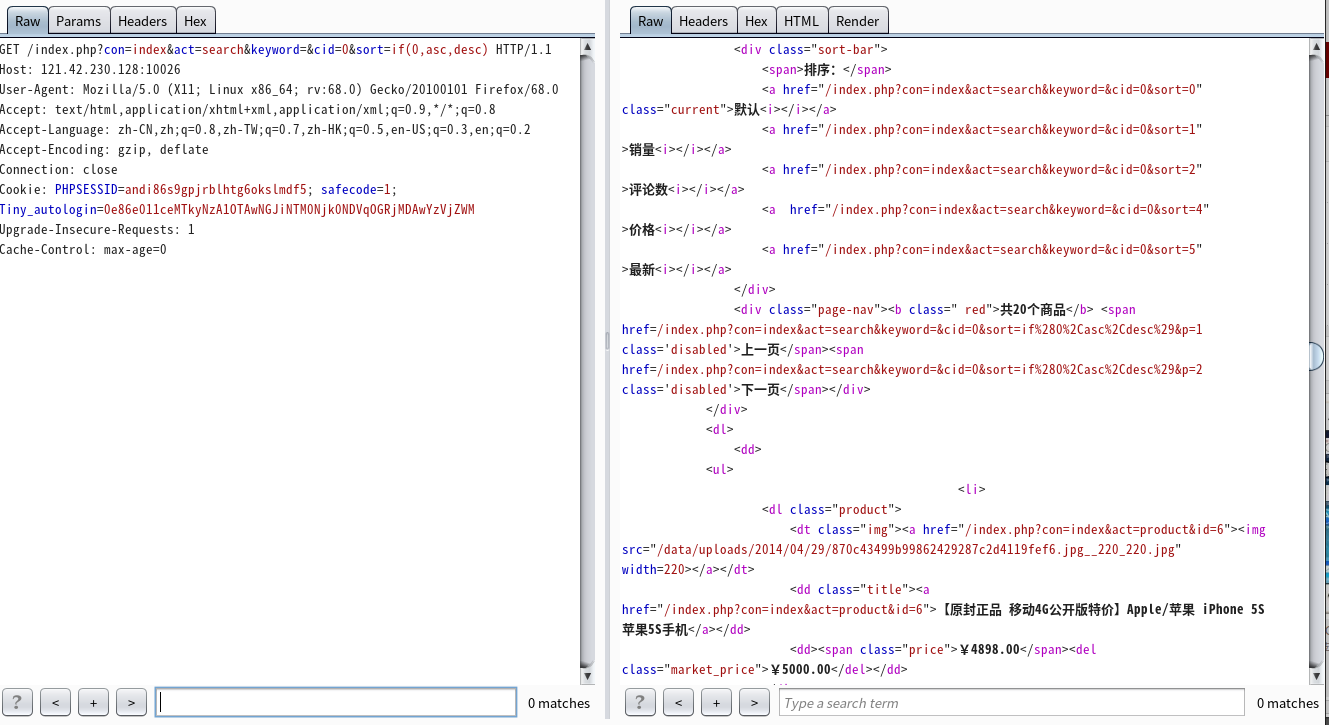Go to previous match in response search
1329x725 pixels.
click(678, 703)
